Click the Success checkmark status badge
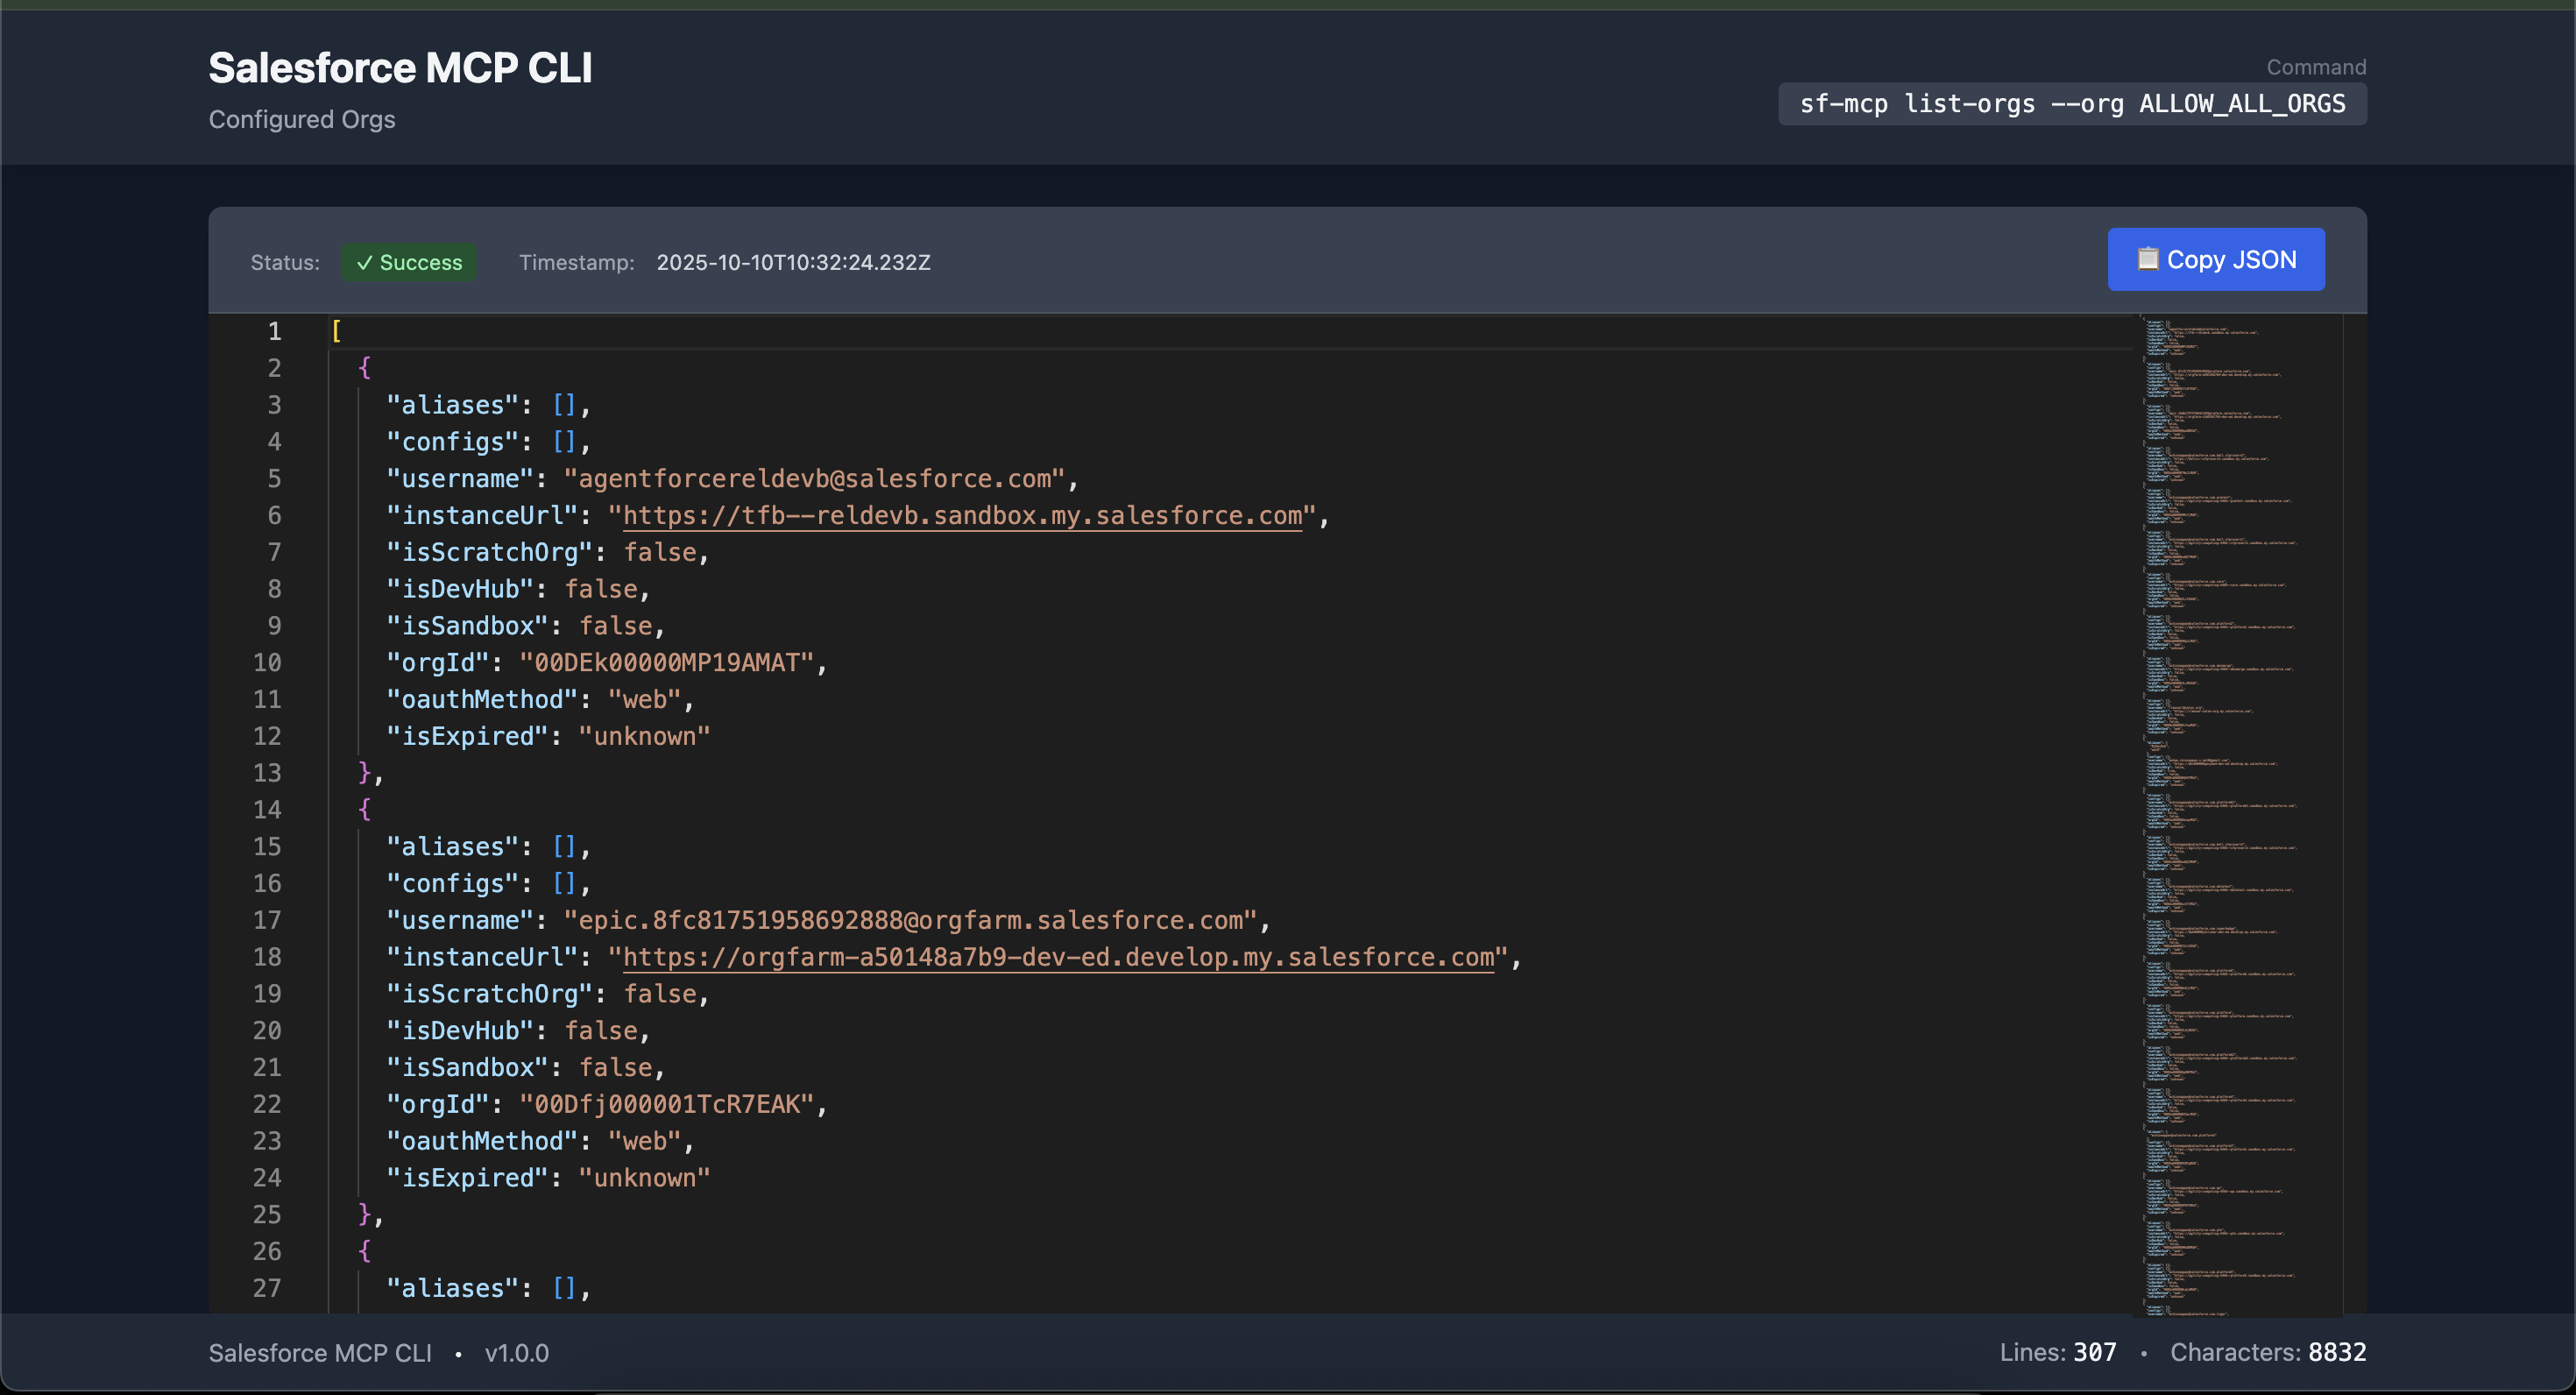Viewport: 2576px width, 1395px height. tap(409, 262)
